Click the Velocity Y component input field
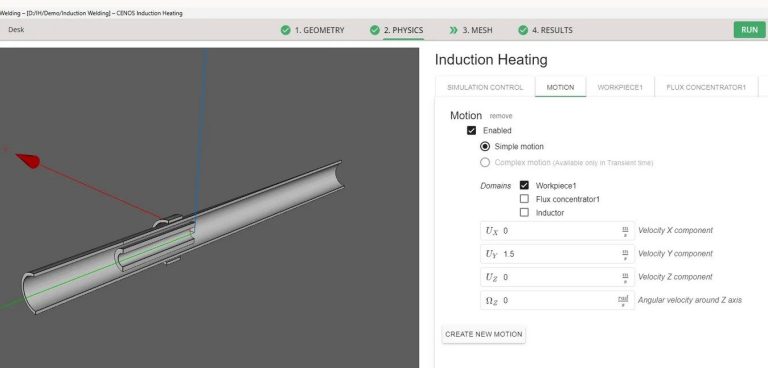Image resolution: width=768 pixels, height=368 pixels. (557, 254)
